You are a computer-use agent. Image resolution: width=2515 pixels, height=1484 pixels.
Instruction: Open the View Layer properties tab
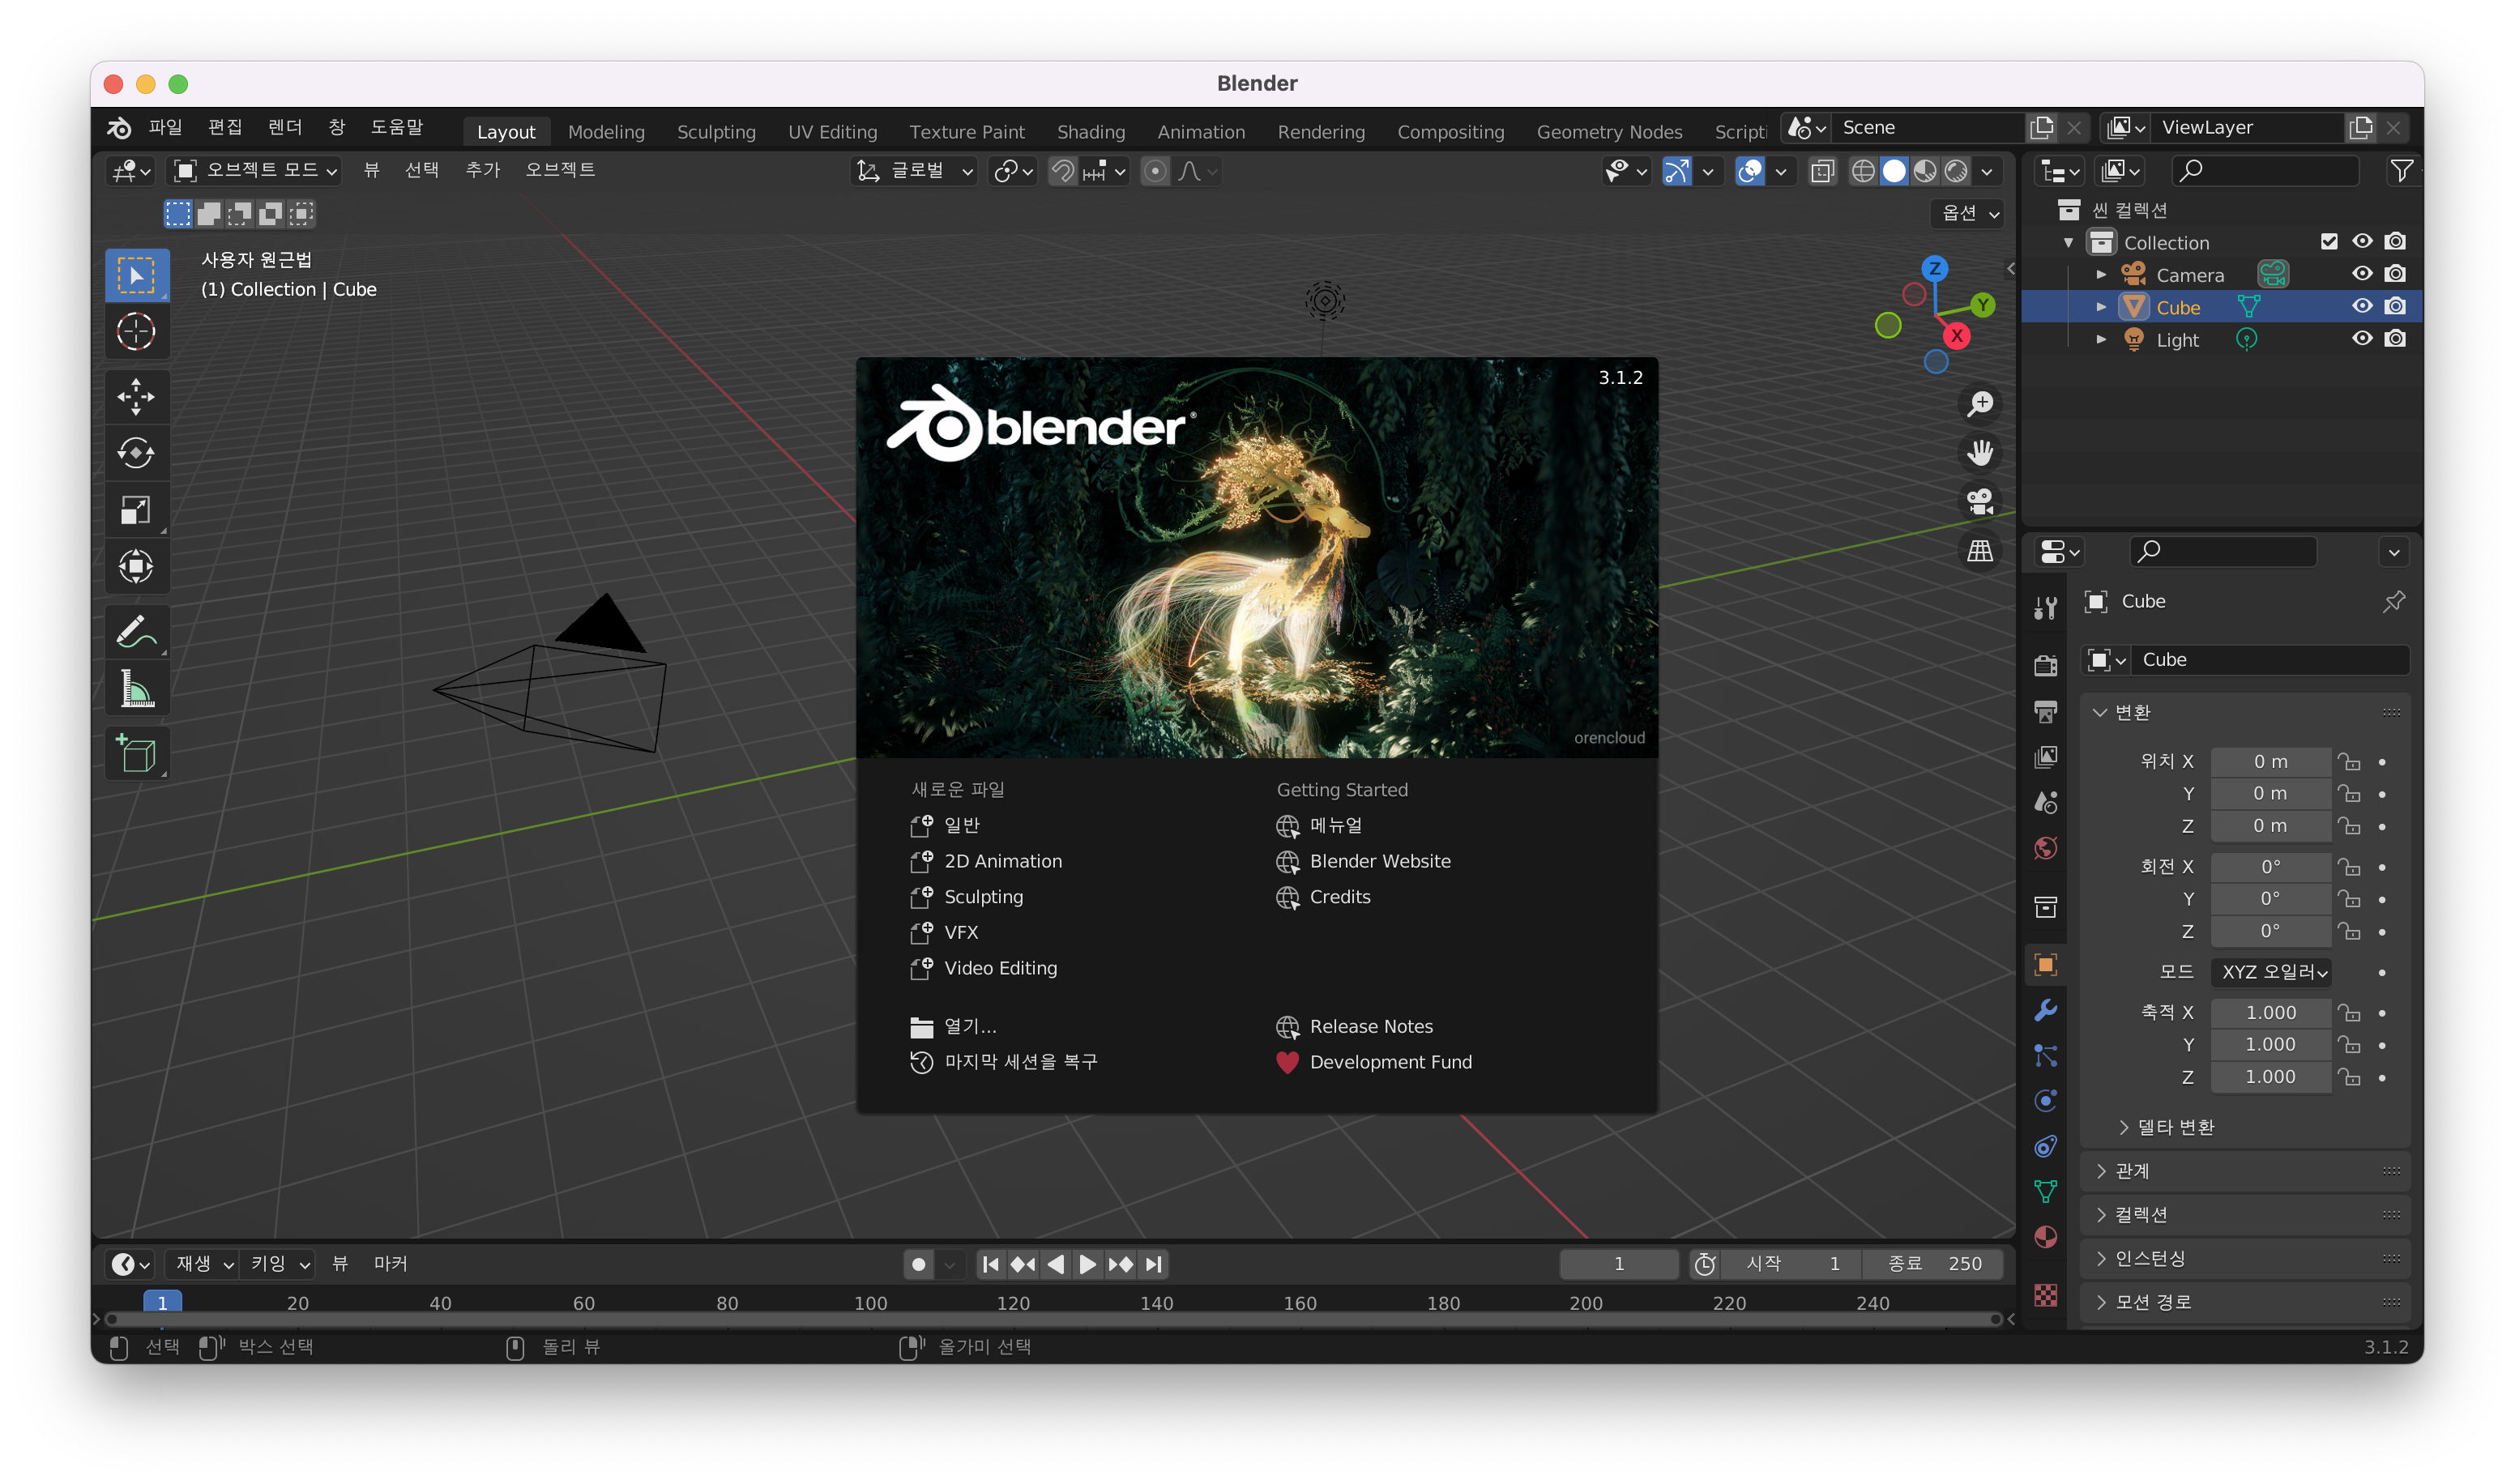coord(2046,757)
